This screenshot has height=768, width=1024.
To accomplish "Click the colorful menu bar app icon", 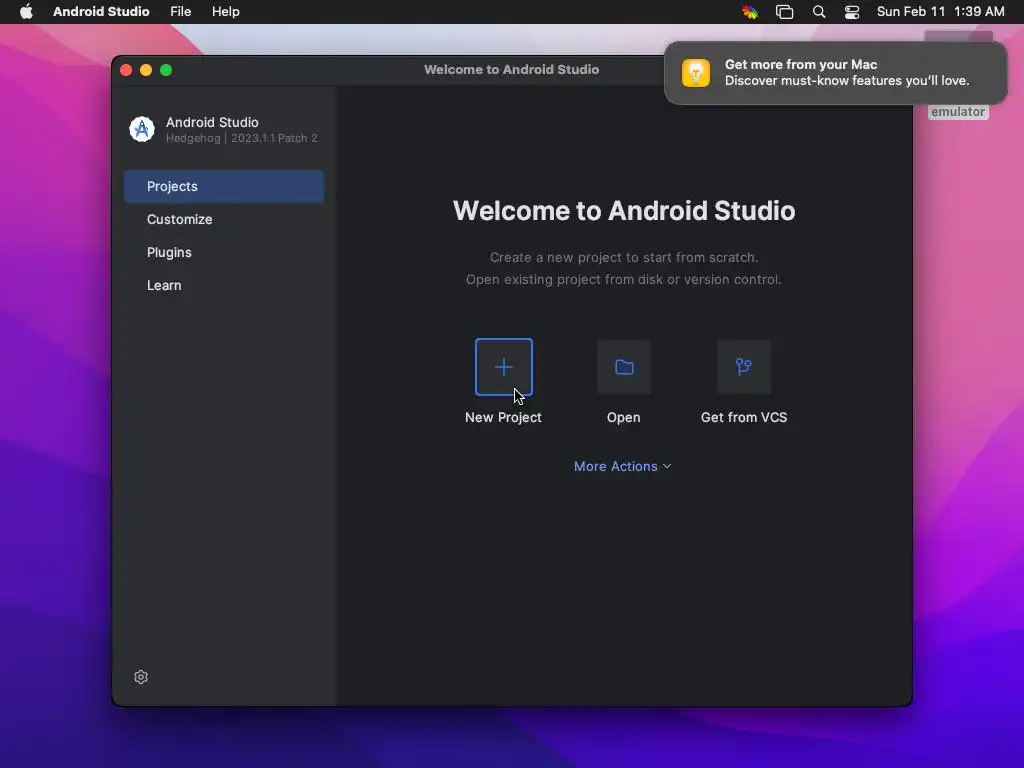I will [750, 12].
